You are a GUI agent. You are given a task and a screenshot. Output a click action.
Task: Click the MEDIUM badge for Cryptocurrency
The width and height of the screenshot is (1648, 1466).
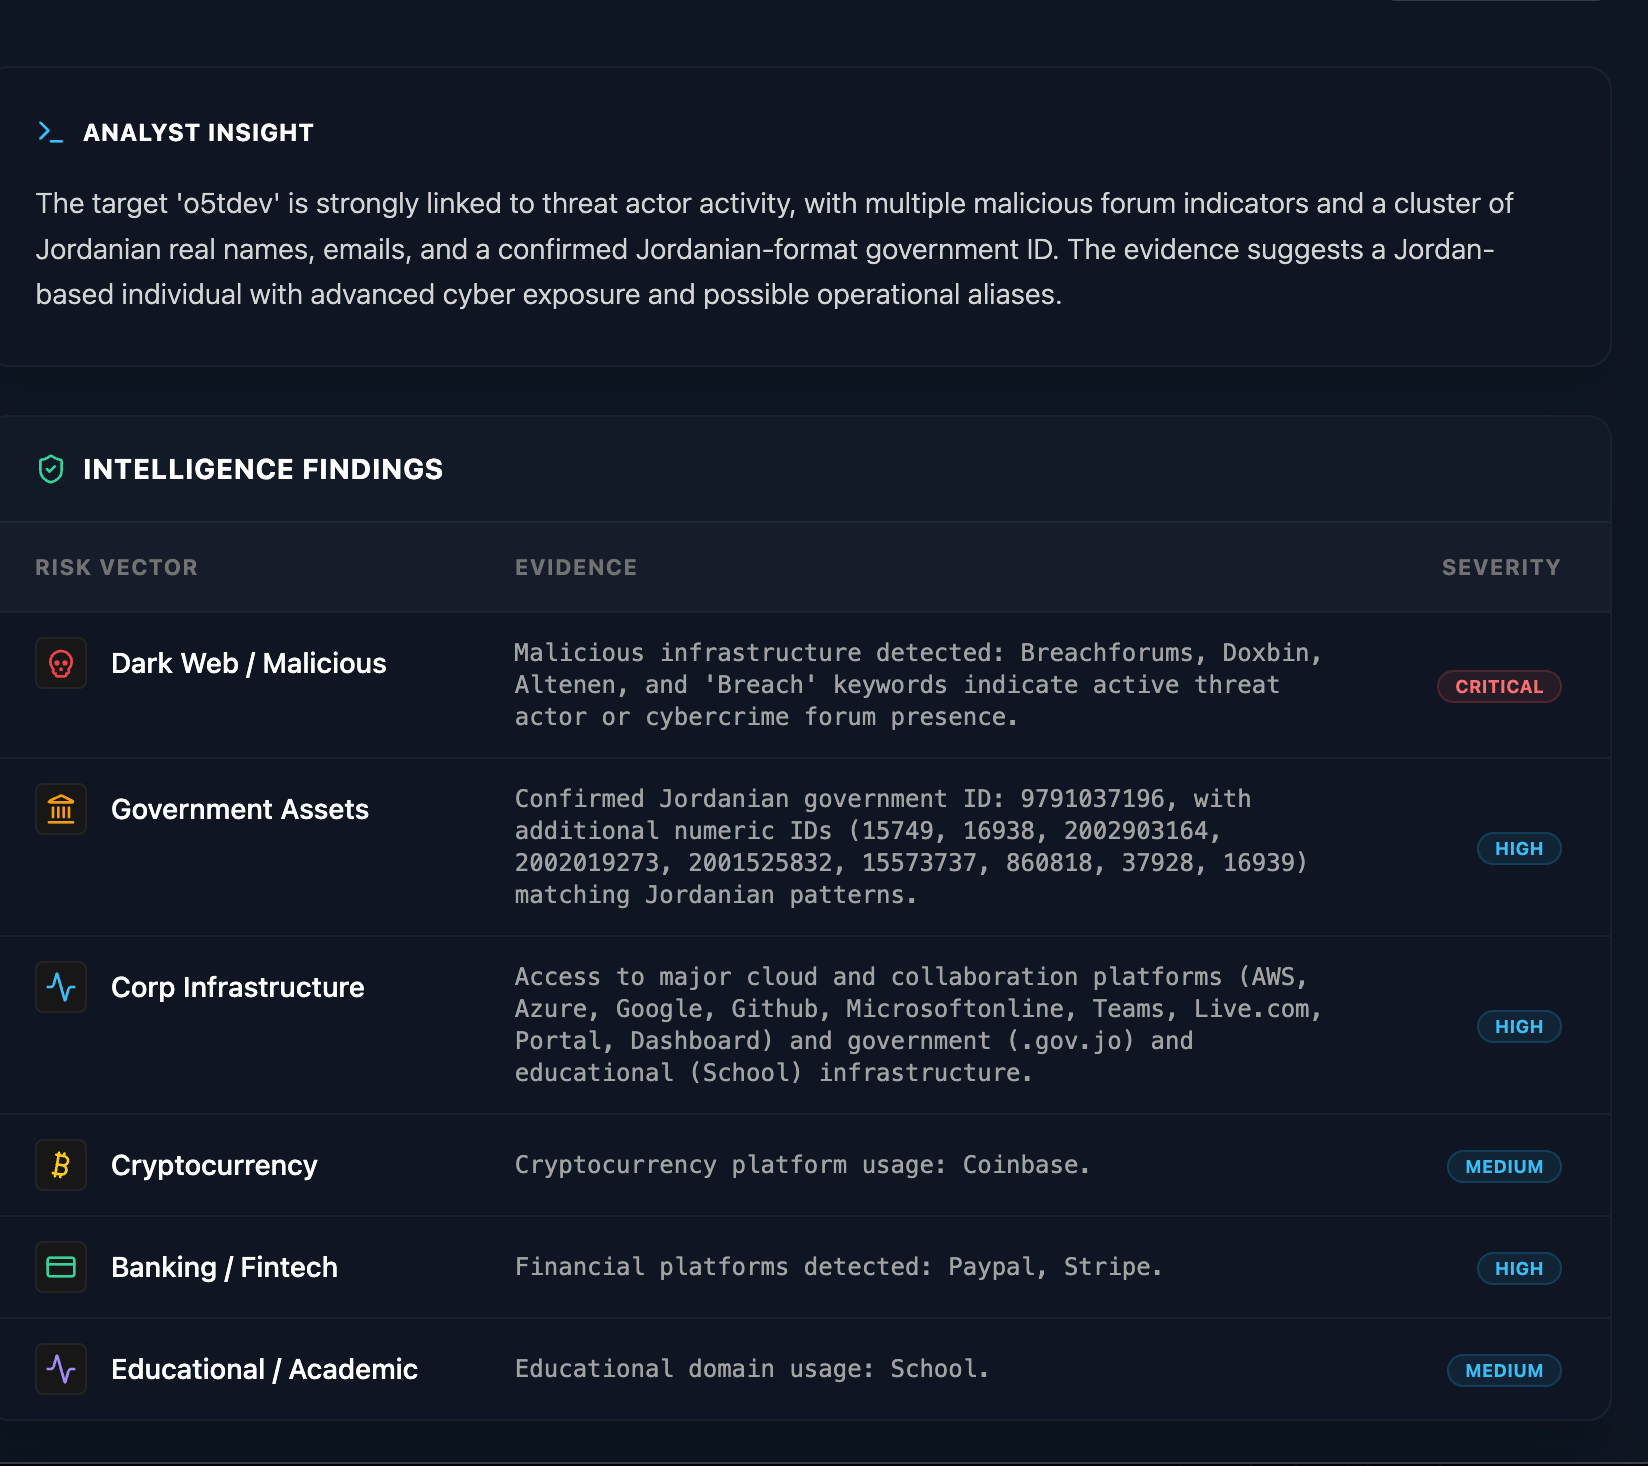(x=1503, y=1166)
